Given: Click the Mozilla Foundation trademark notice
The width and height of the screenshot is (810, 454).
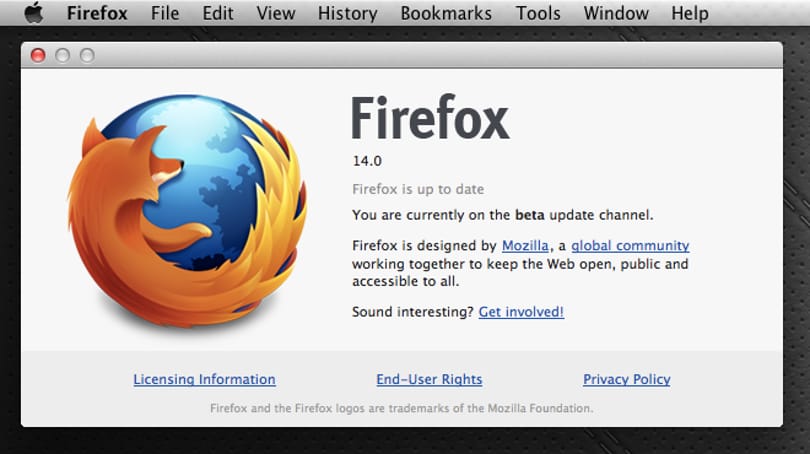Looking at the screenshot, I should (x=401, y=409).
